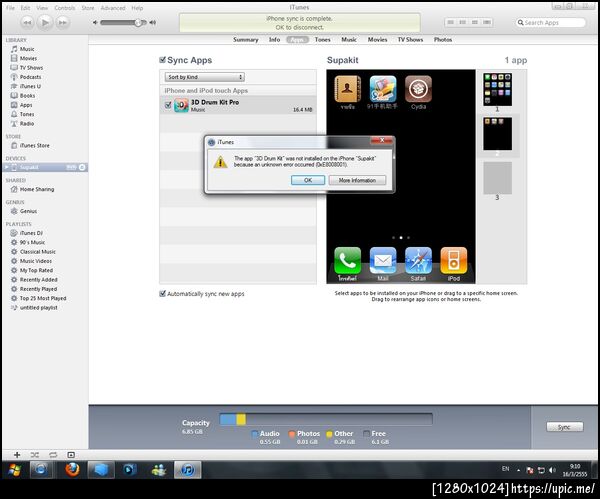The height and width of the screenshot is (499, 600).
Task: Open the Music Videos playlist
Action: coord(36,261)
